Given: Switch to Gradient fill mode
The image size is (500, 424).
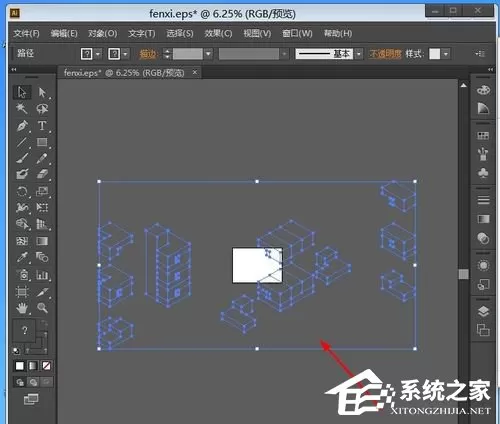Looking at the screenshot, I should pyautogui.click(x=33, y=366).
